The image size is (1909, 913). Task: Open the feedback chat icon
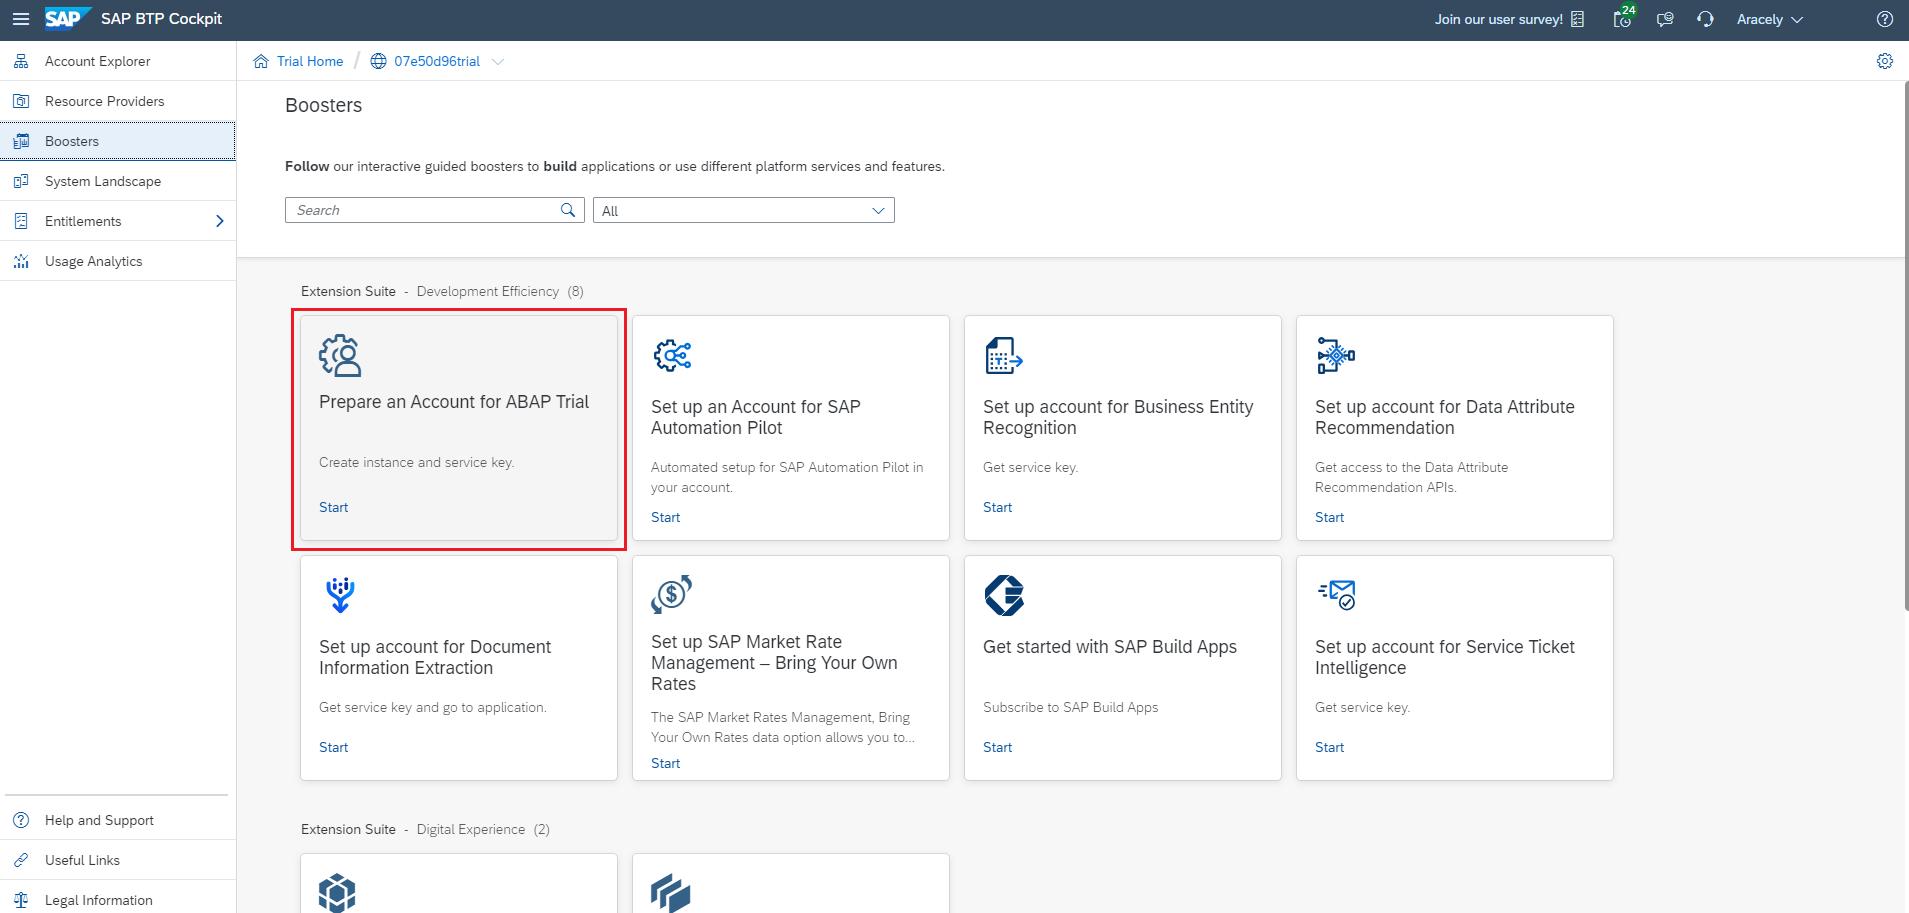point(1665,19)
